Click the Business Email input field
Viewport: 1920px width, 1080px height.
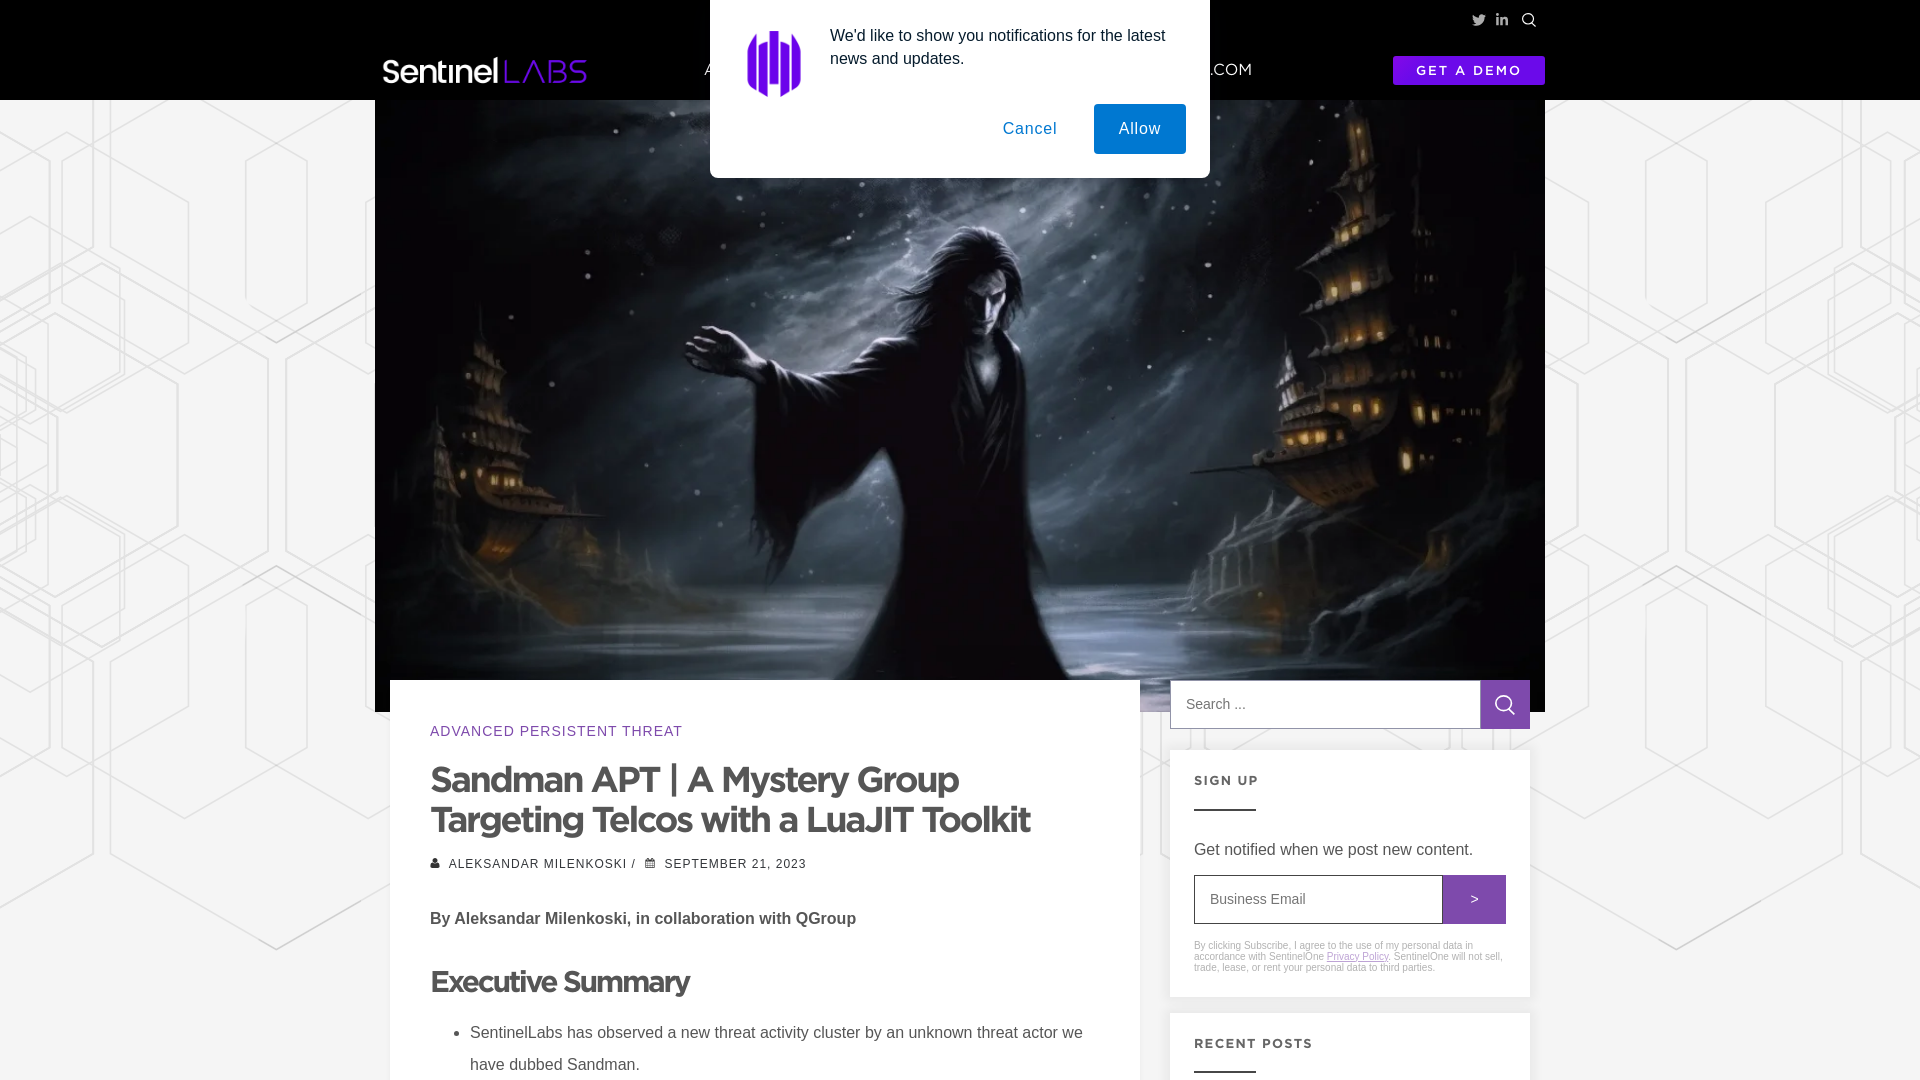coord(1317,899)
